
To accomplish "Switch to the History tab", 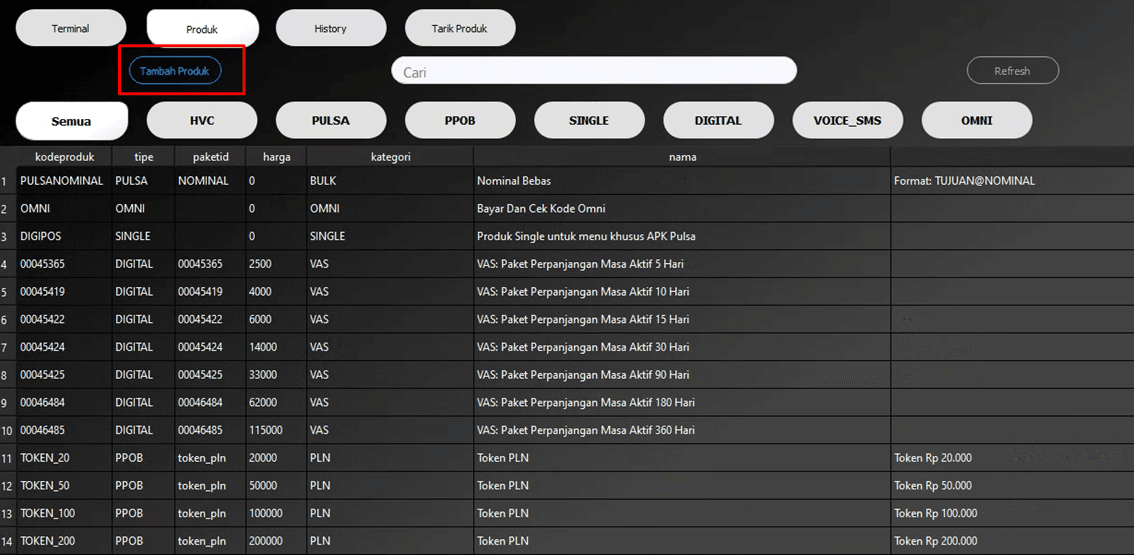I will [x=330, y=29].
